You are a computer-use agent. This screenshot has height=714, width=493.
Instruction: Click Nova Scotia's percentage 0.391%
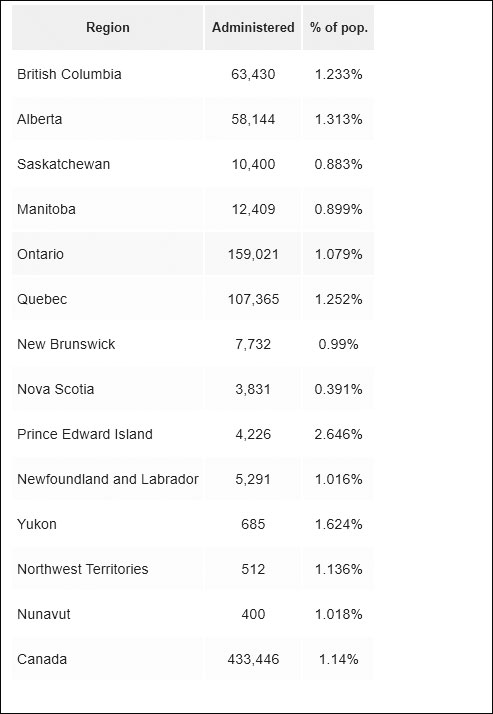coord(338,389)
